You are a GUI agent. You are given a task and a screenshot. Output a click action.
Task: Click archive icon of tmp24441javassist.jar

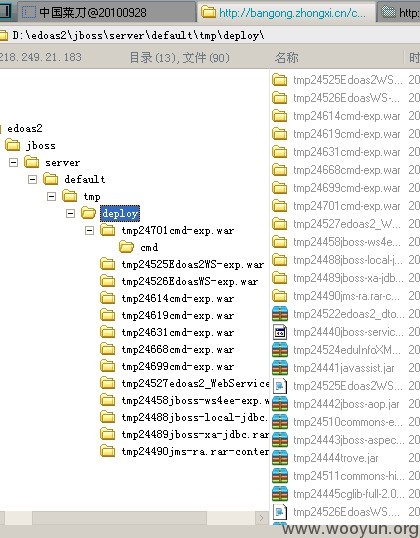tap(280, 368)
